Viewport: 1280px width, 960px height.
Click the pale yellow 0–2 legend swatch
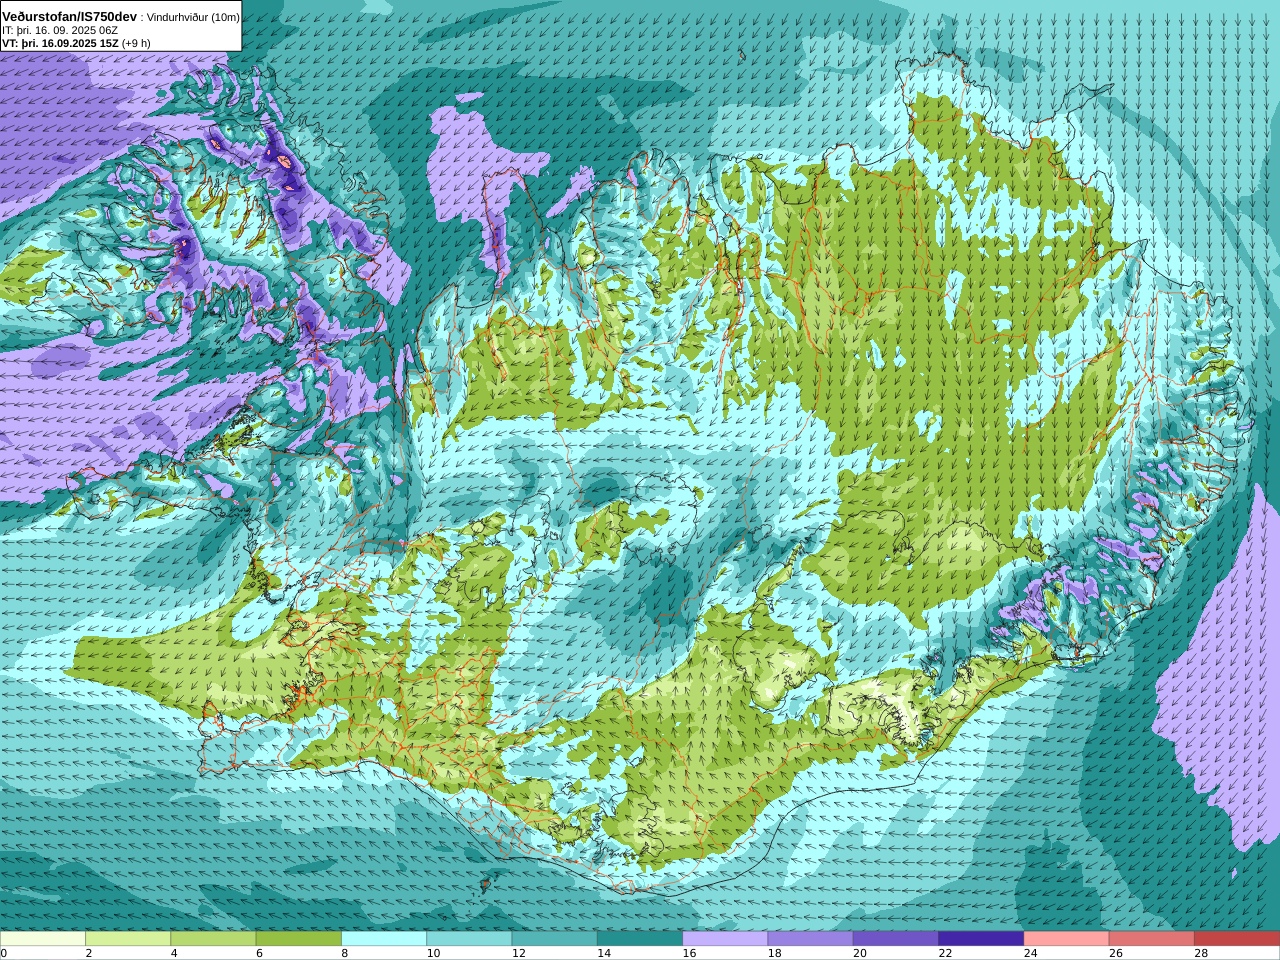click(43, 939)
